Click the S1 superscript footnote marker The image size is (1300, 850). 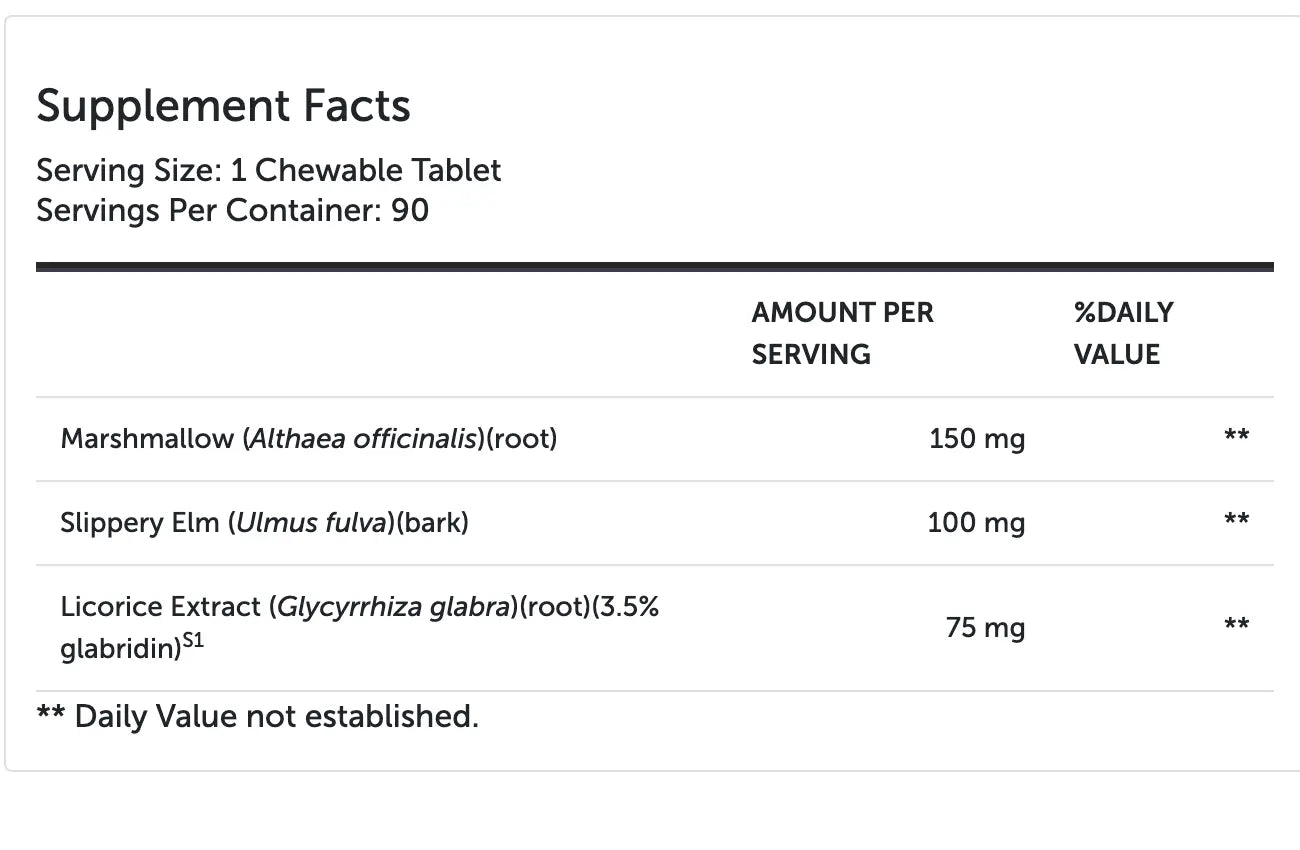point(193,642)
